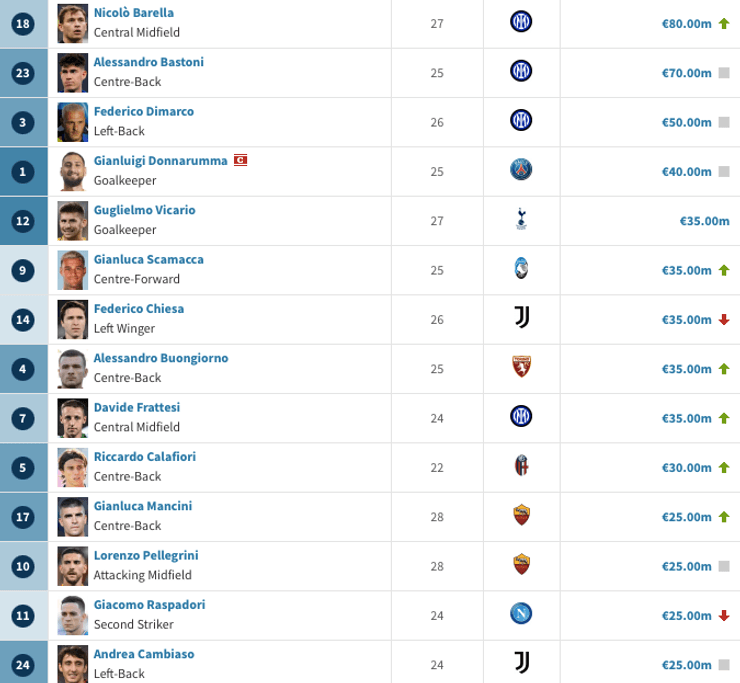The image size is (740, 683).
Task: Click the Turkish flag beside Donnarumma
Action: (240, 160)
